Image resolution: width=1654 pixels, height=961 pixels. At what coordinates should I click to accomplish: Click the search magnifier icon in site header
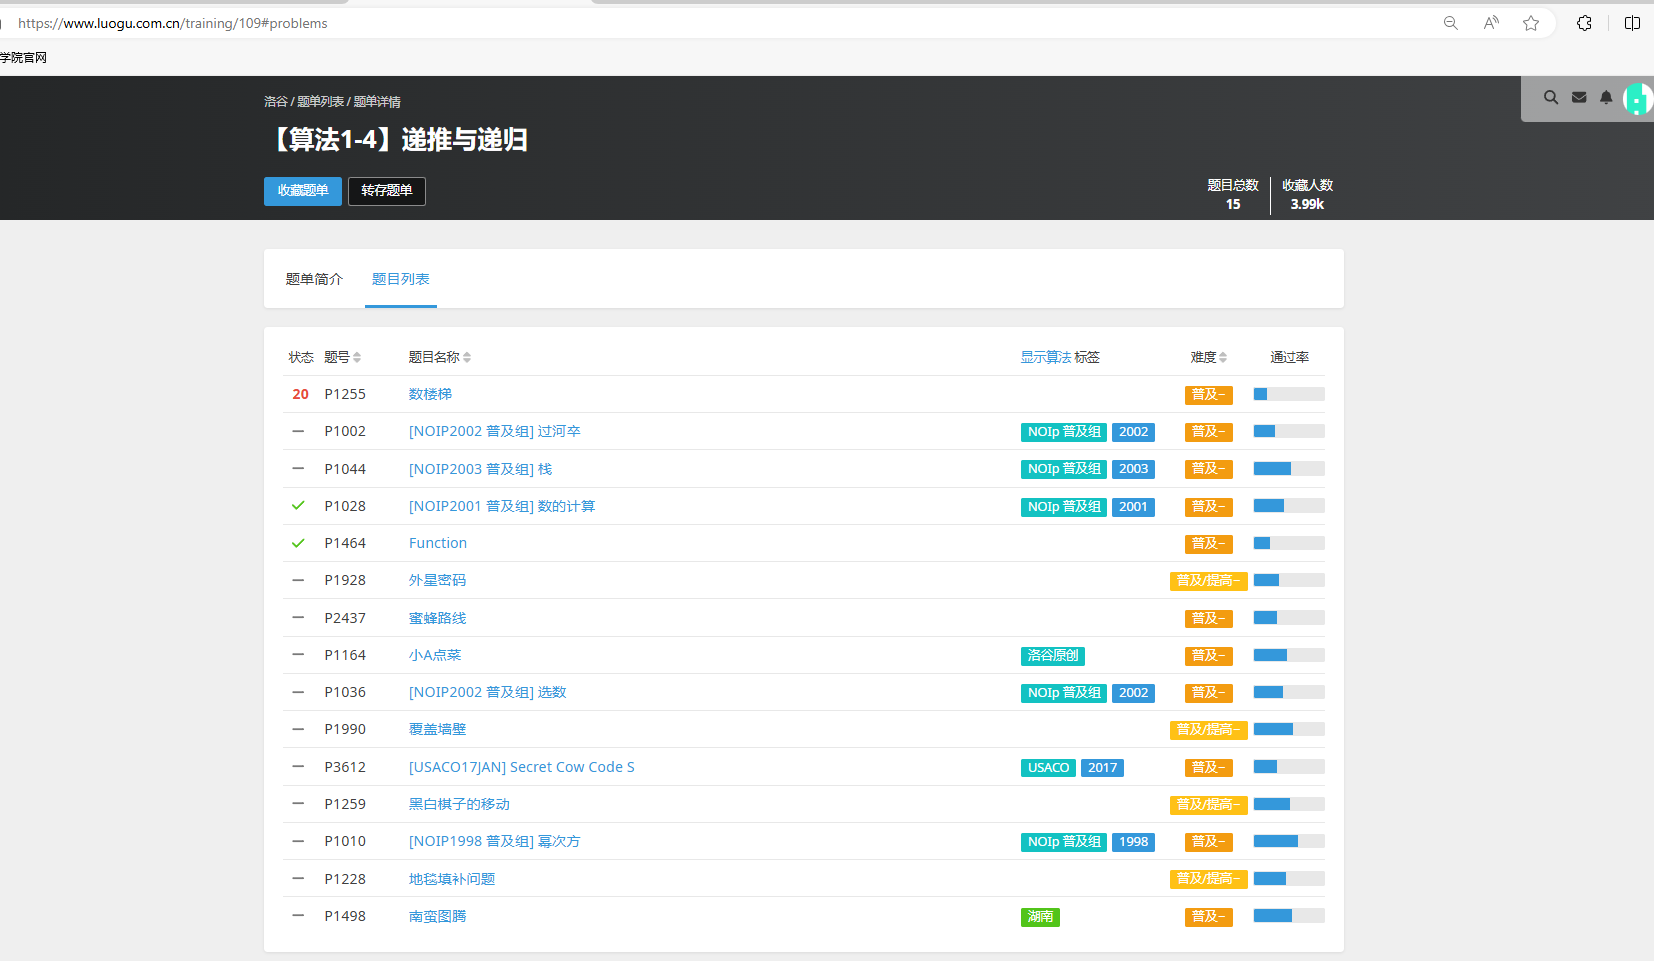(x=1550, y=98)
